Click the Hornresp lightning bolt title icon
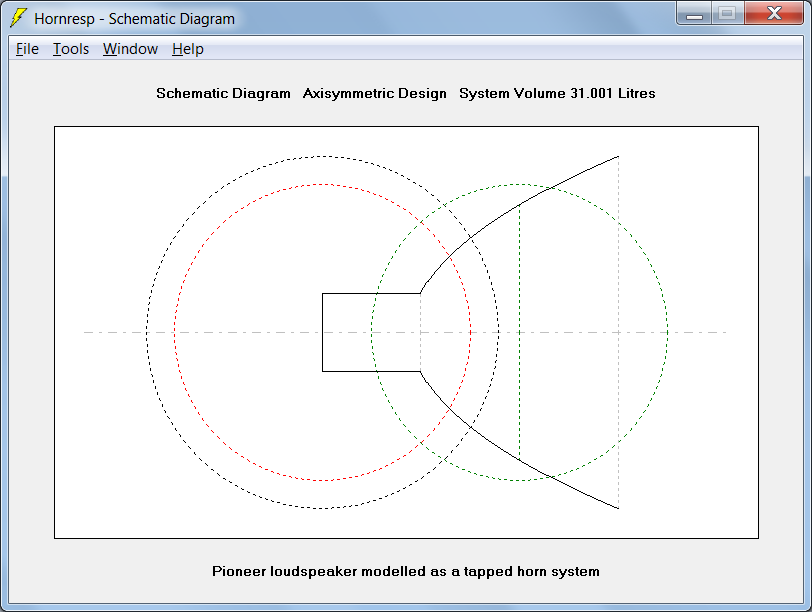Viewport: 812px width, 612px height. coord(19,18)
